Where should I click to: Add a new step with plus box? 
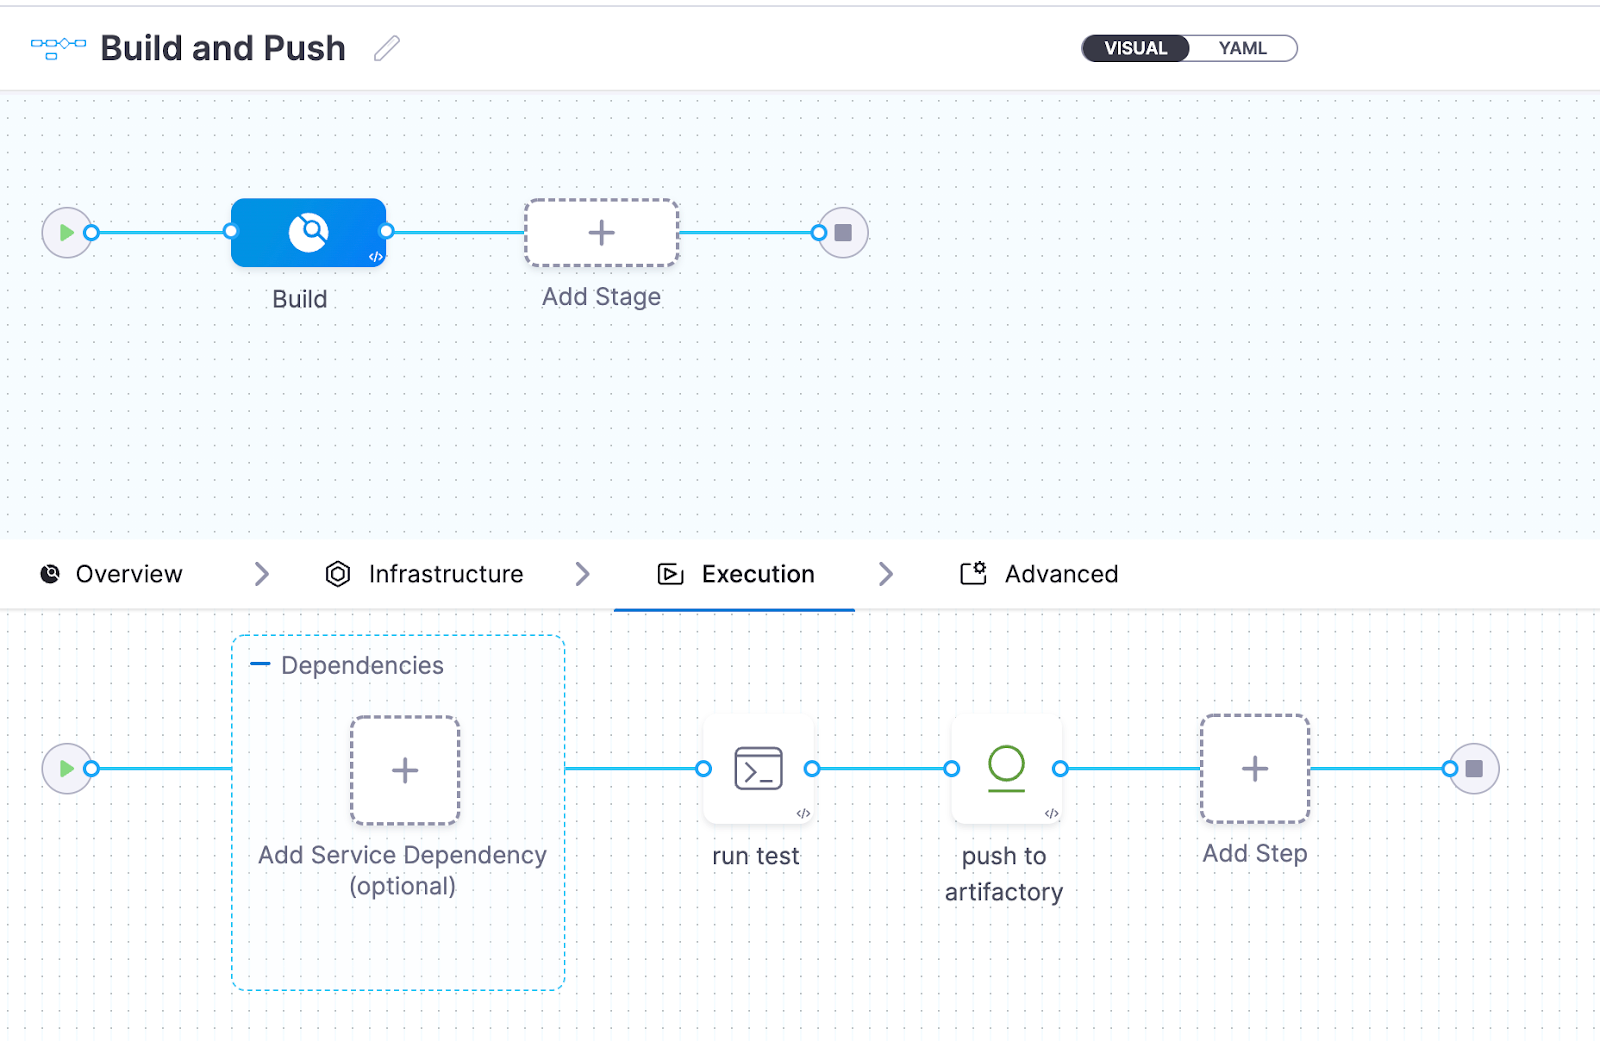tap(1255, 769)
